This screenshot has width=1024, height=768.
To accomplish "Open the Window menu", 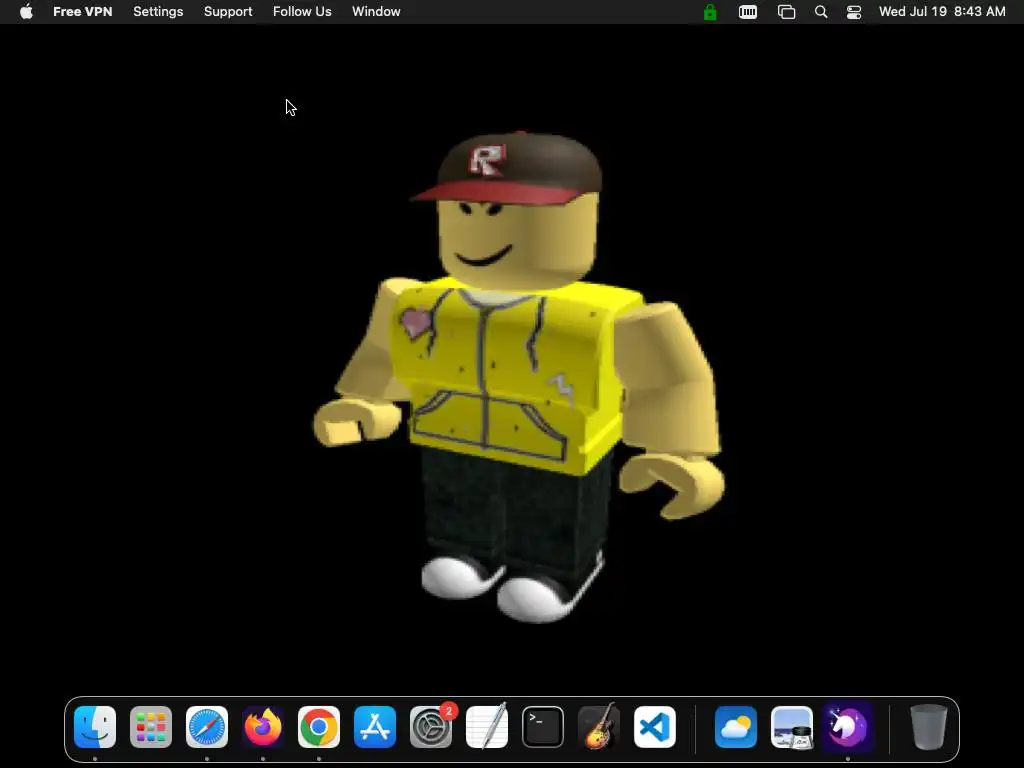I will 376,12.
